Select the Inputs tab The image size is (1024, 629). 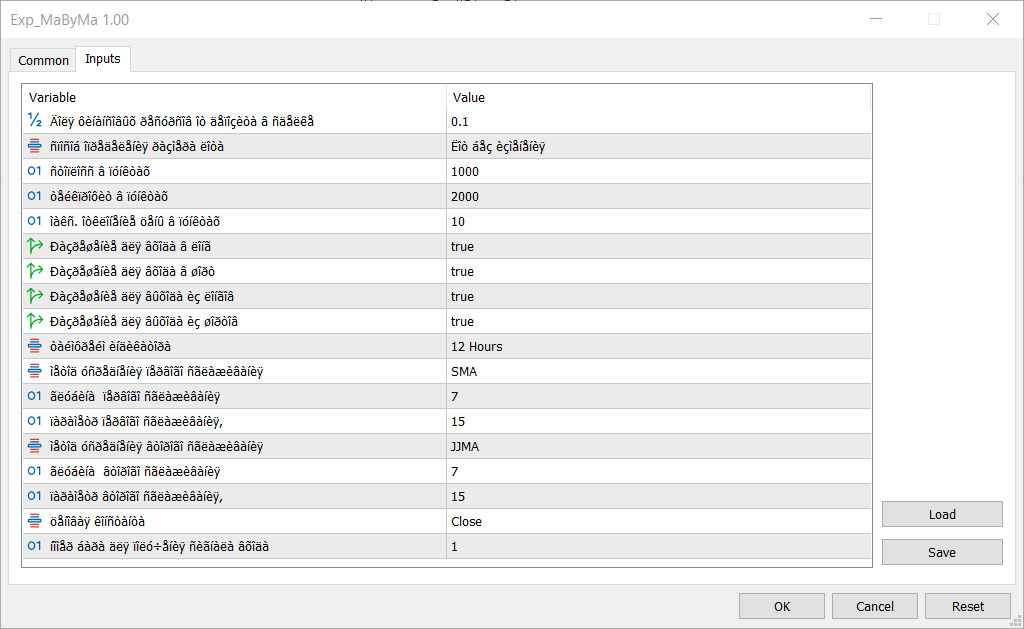103,59
